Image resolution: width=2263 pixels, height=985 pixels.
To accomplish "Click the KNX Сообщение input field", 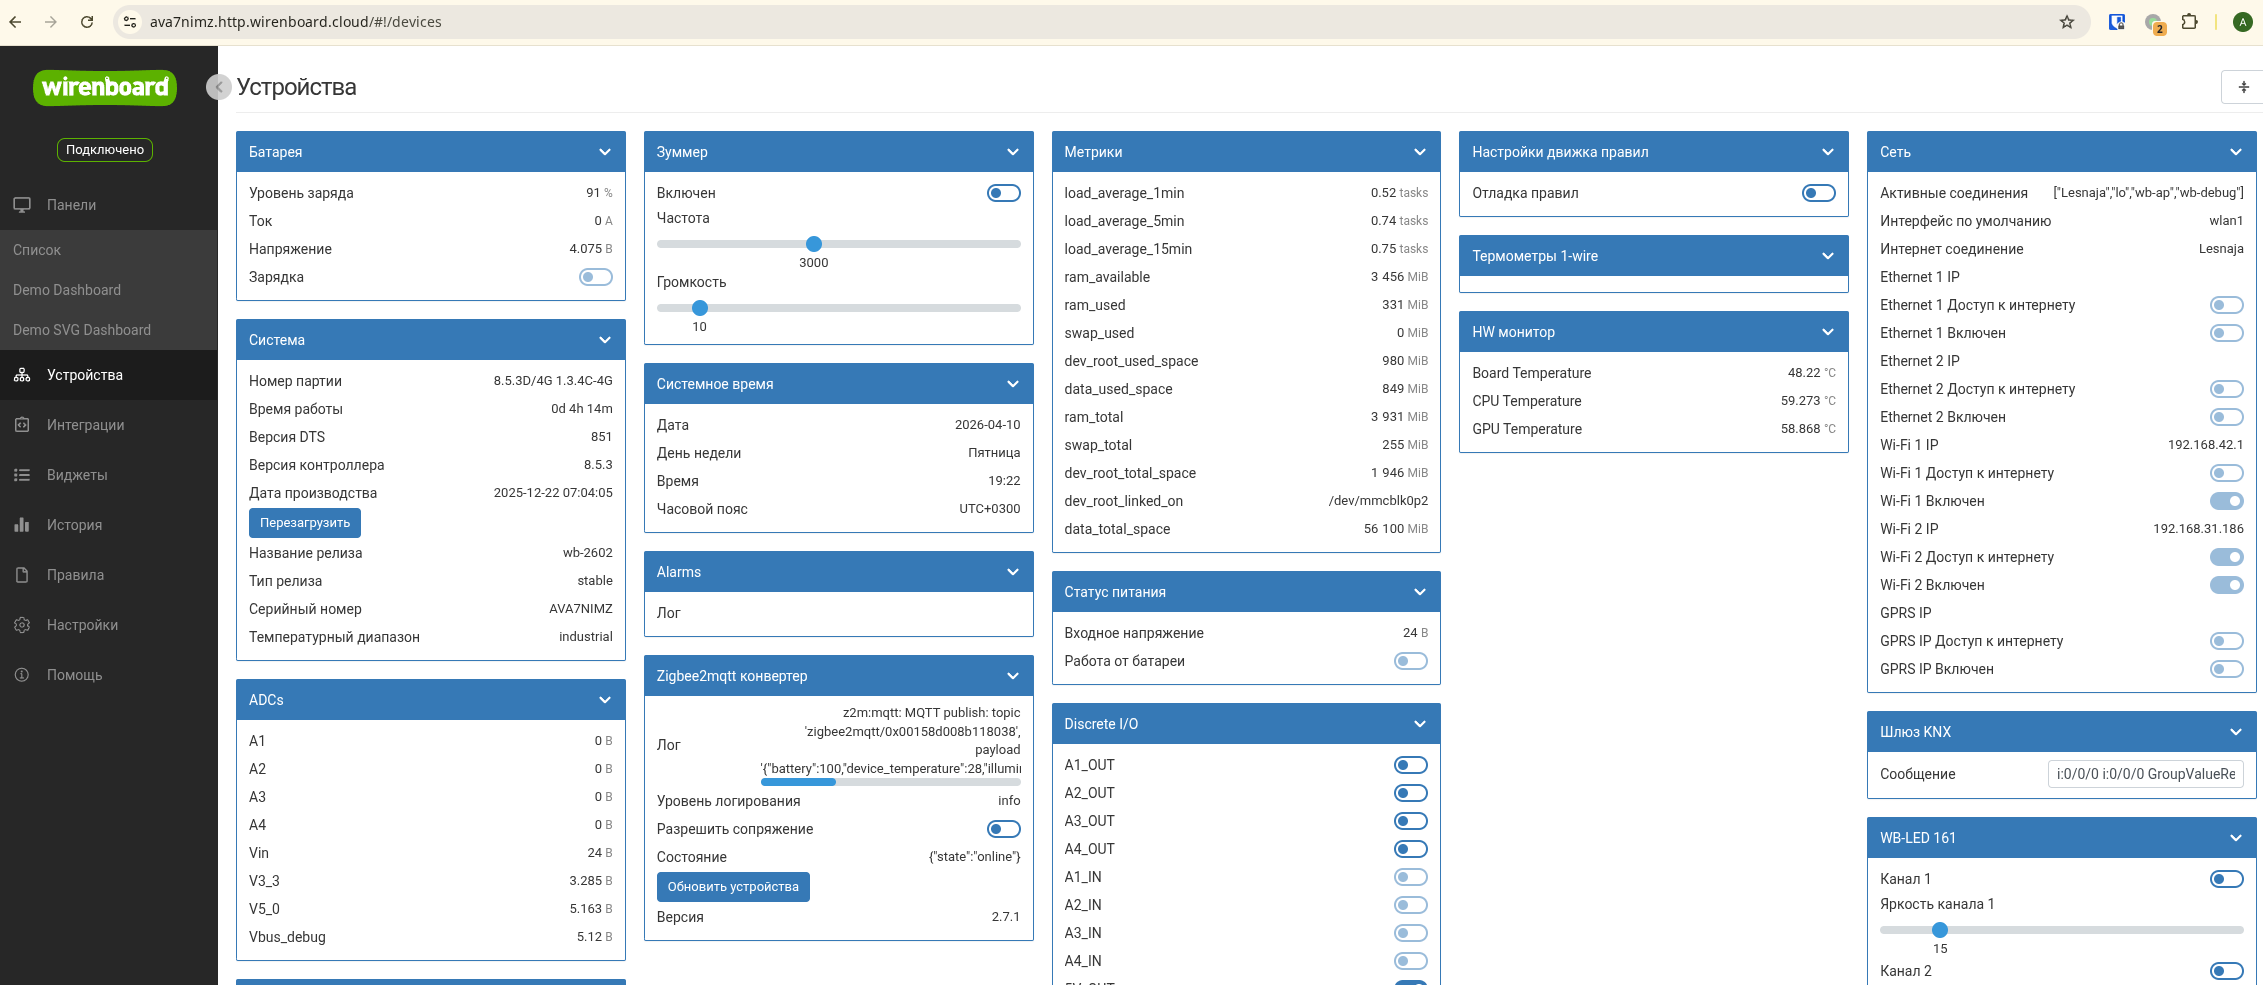I will [2145, 774].
